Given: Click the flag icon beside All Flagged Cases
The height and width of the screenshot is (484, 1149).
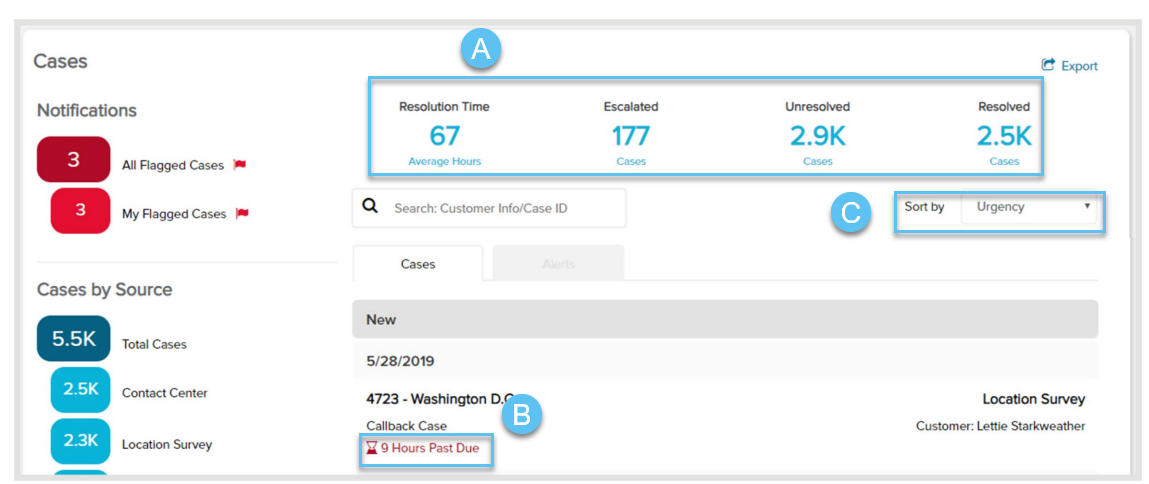Looking at the screenshot, I should click(x=239, y=165).
